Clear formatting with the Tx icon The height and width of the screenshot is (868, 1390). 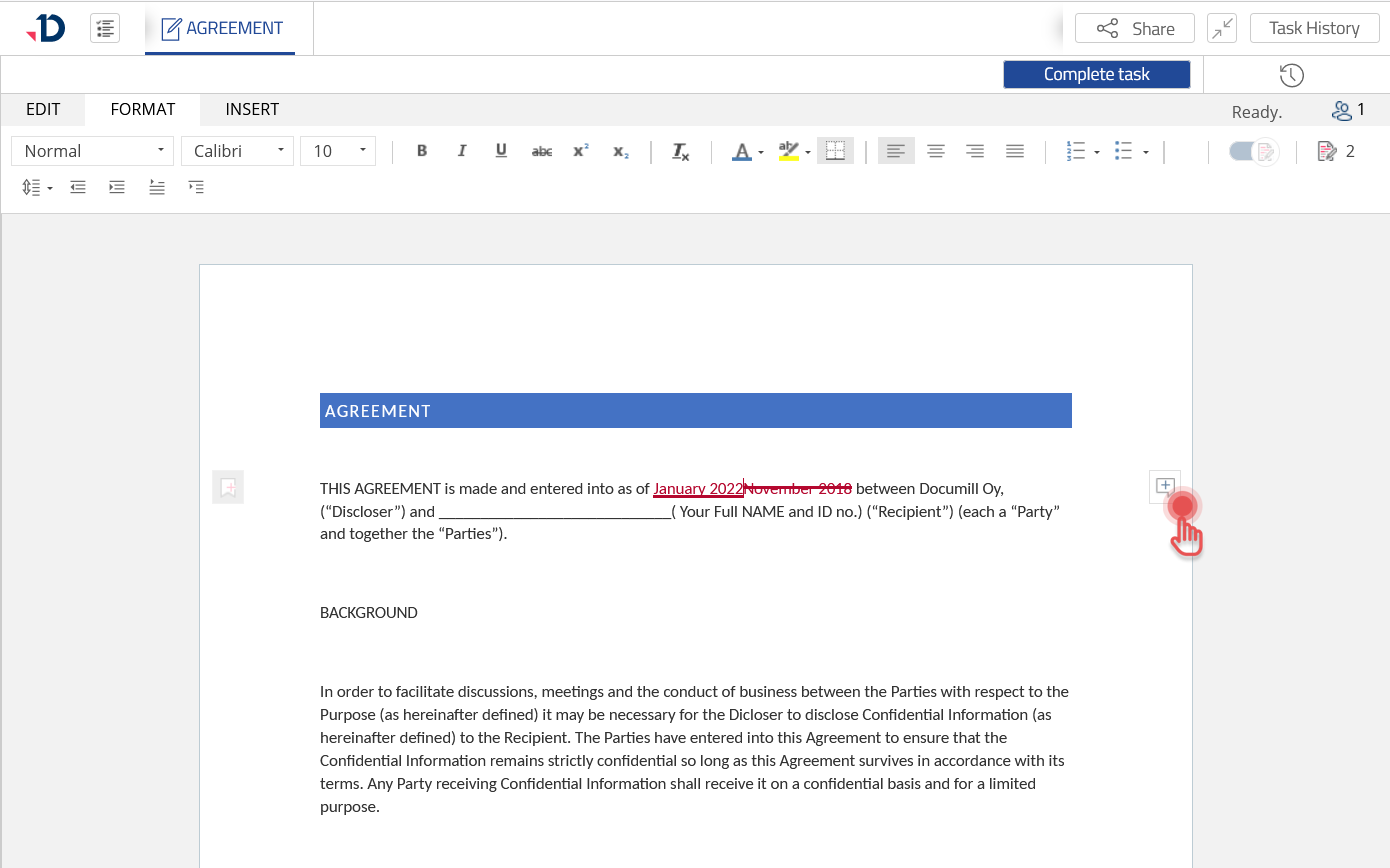[x=680, y=151]
